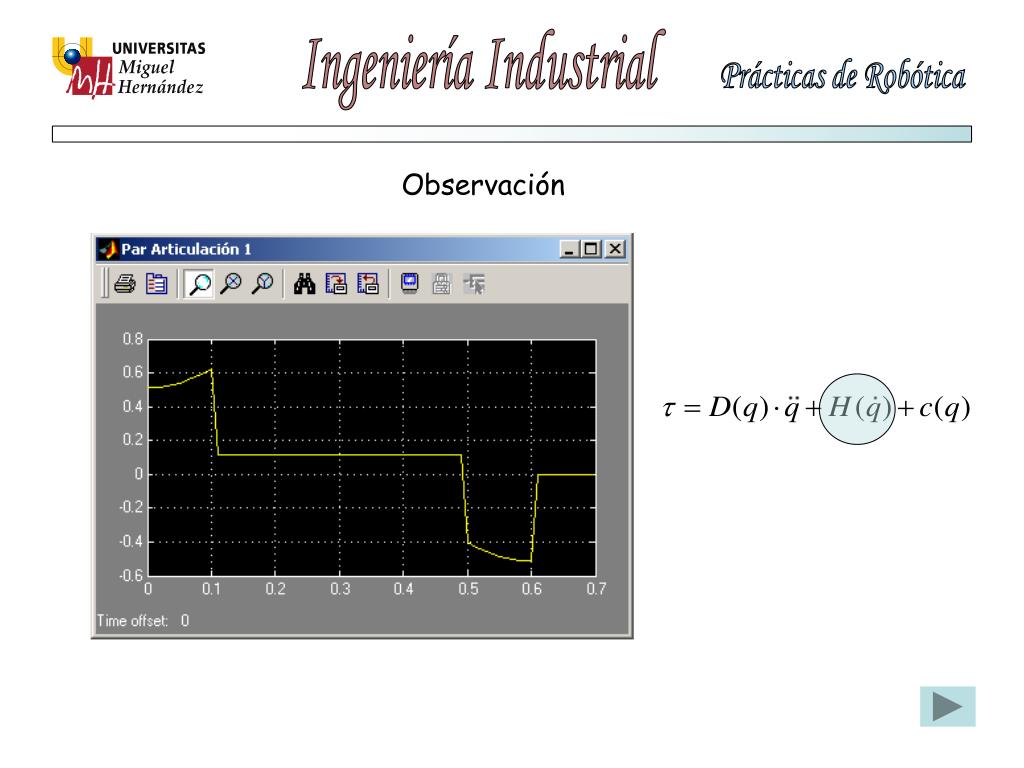Click the -0.6 y-axis label
Image resolution: width=1024 pixels, height=768 pixels.
(131, 575)
